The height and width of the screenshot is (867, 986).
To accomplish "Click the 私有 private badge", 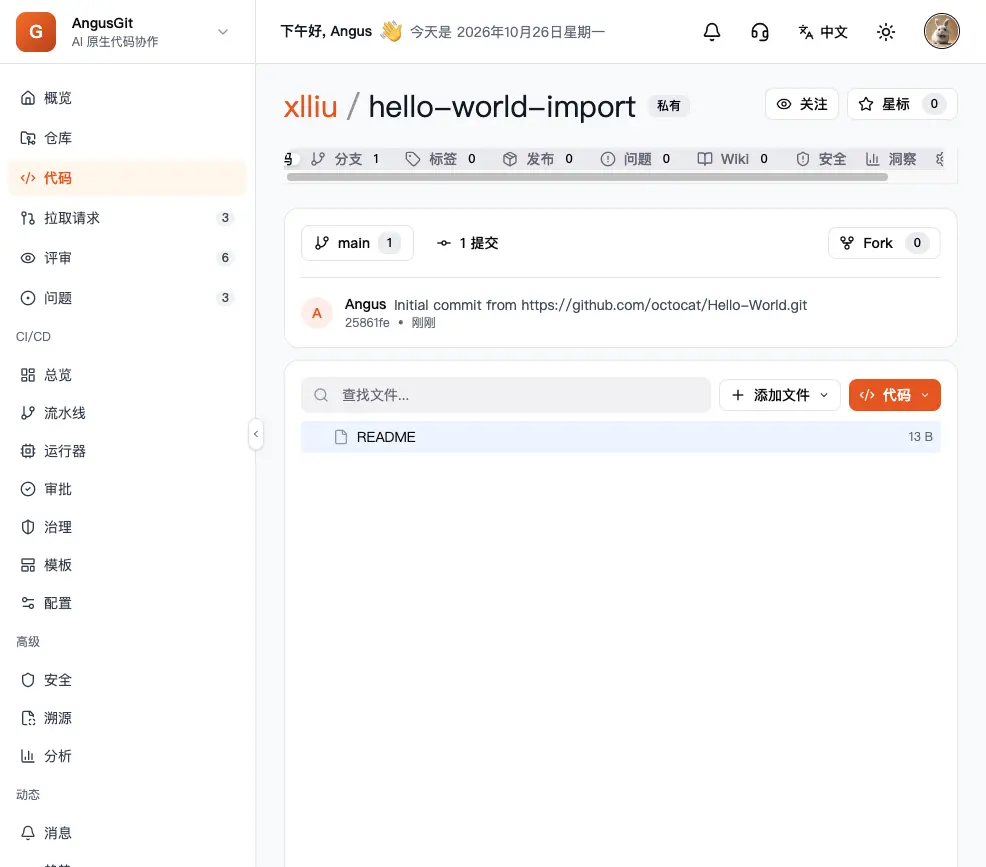I will click(668, 106).
